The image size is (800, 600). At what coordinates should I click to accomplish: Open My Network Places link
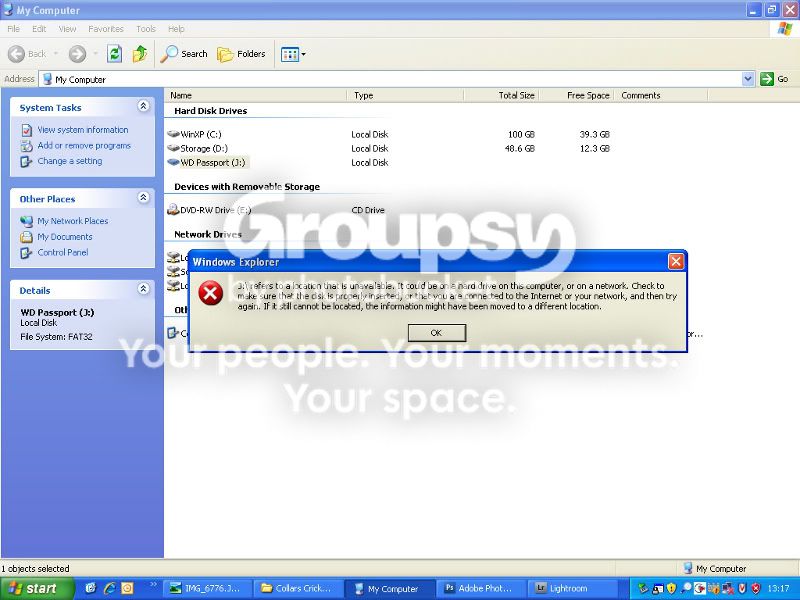[72, 221]
